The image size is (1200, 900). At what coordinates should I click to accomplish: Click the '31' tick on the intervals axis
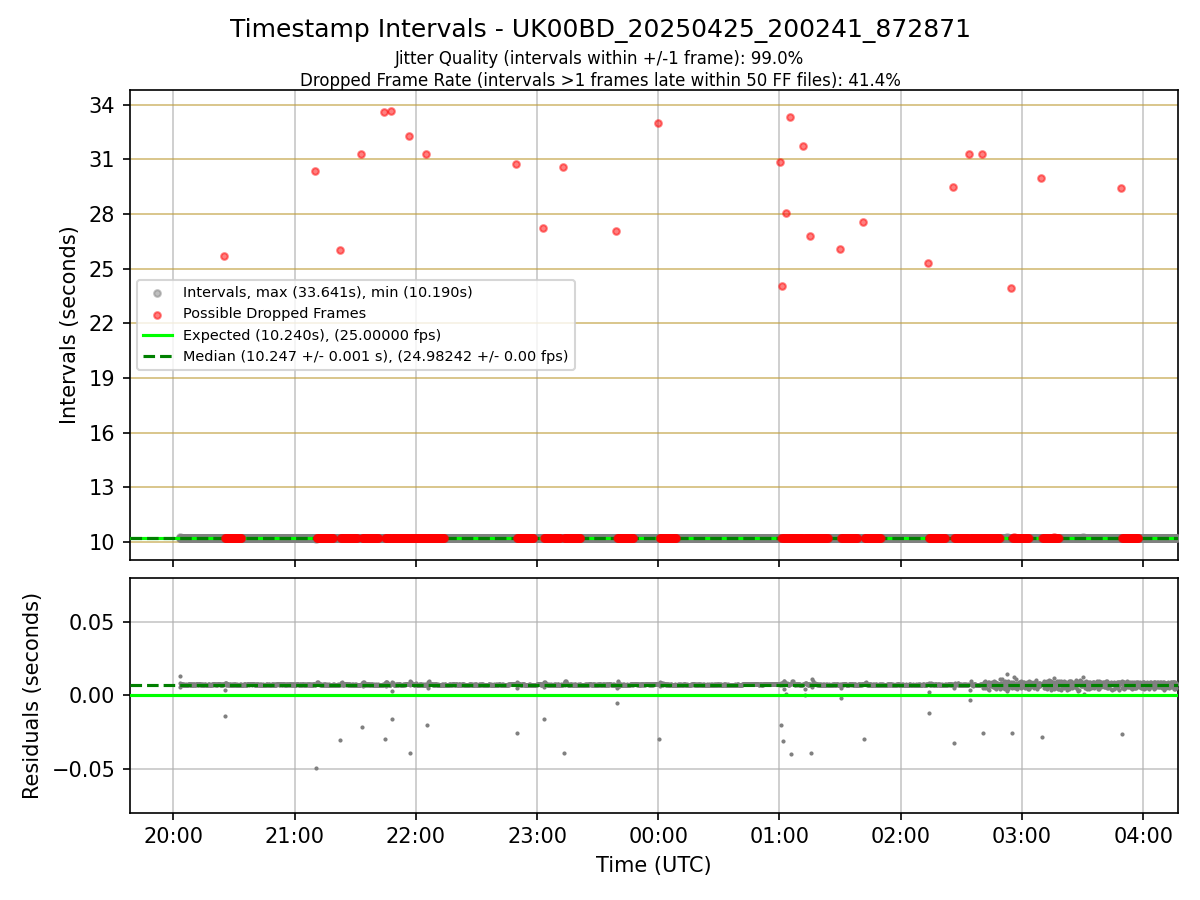tap(103, 160)
